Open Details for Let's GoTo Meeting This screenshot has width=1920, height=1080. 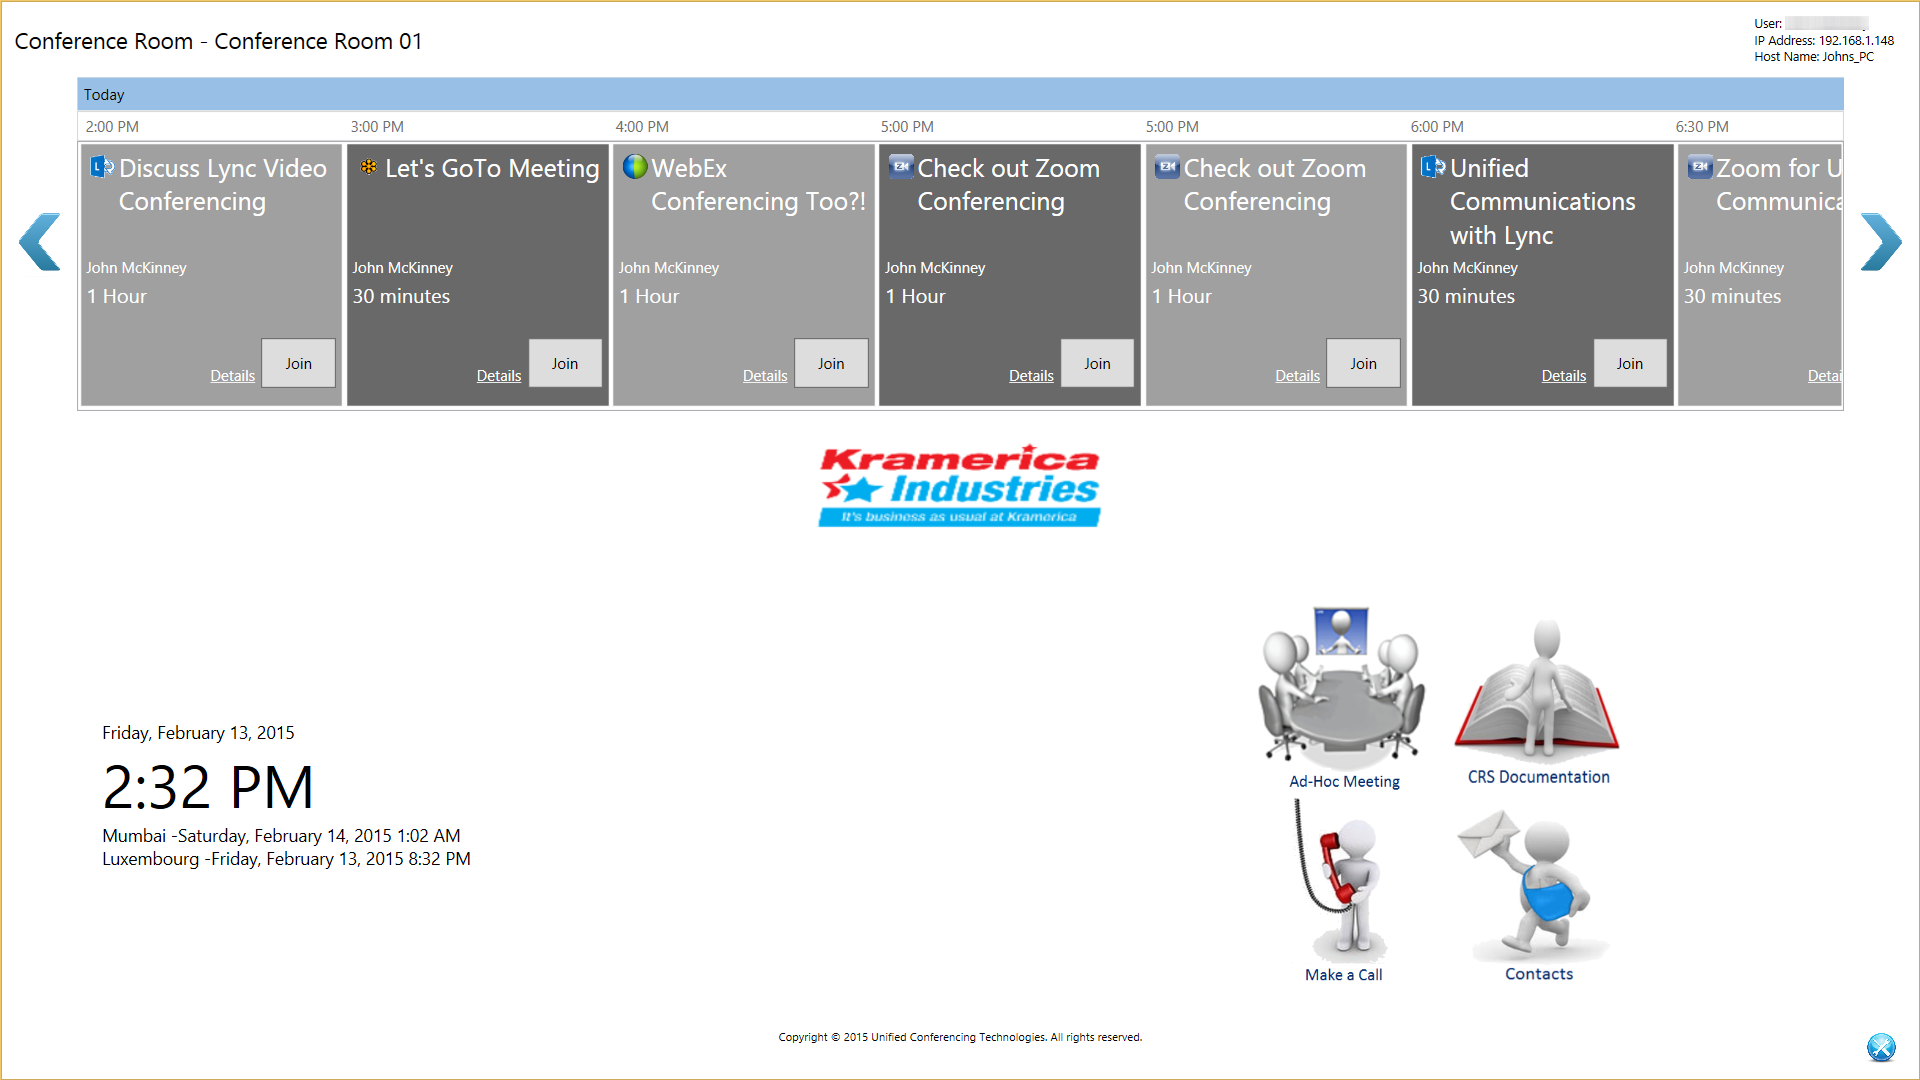coord(498,376)
